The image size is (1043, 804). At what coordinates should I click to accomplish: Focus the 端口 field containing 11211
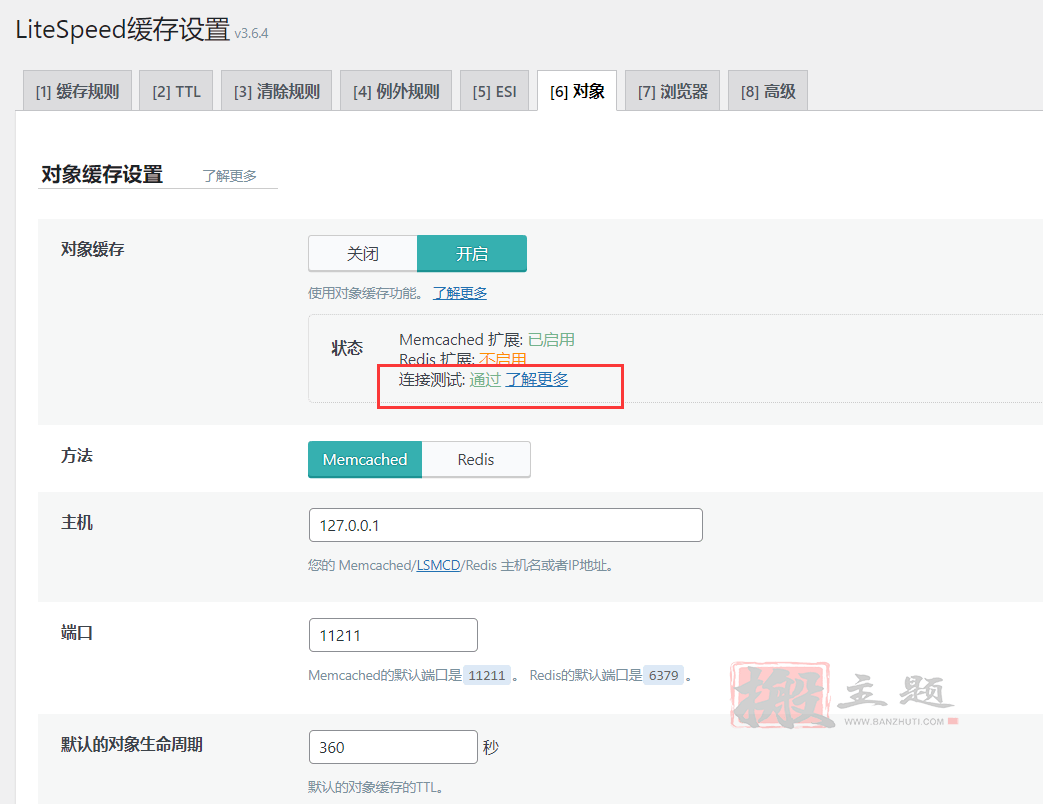point(393,635)
